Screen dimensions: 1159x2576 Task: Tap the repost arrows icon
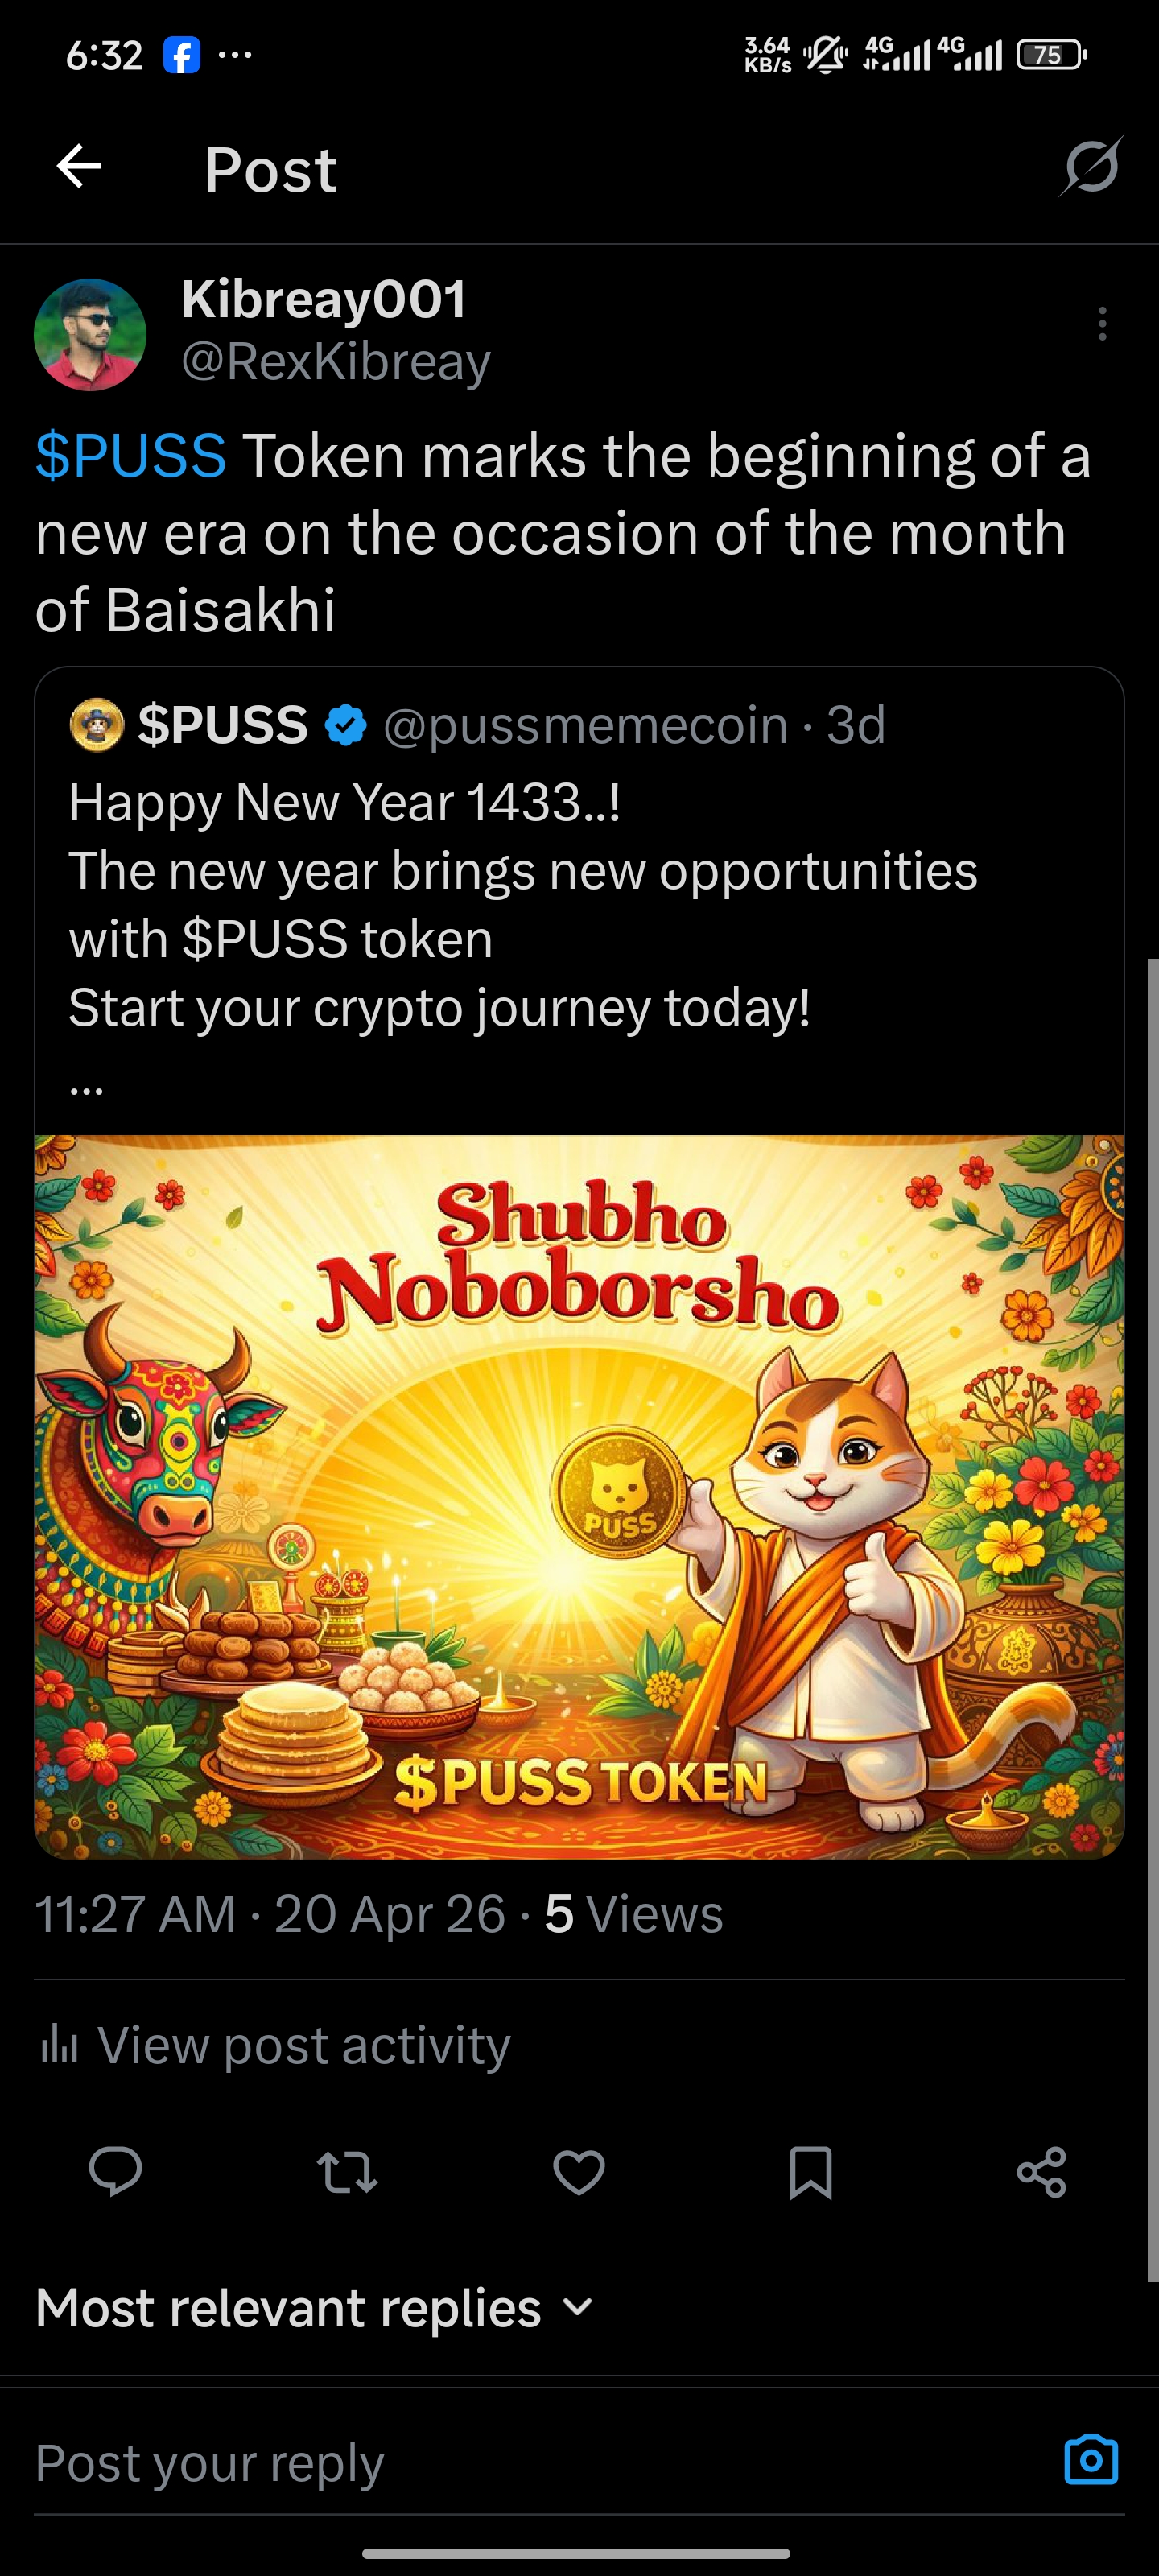347,2172
